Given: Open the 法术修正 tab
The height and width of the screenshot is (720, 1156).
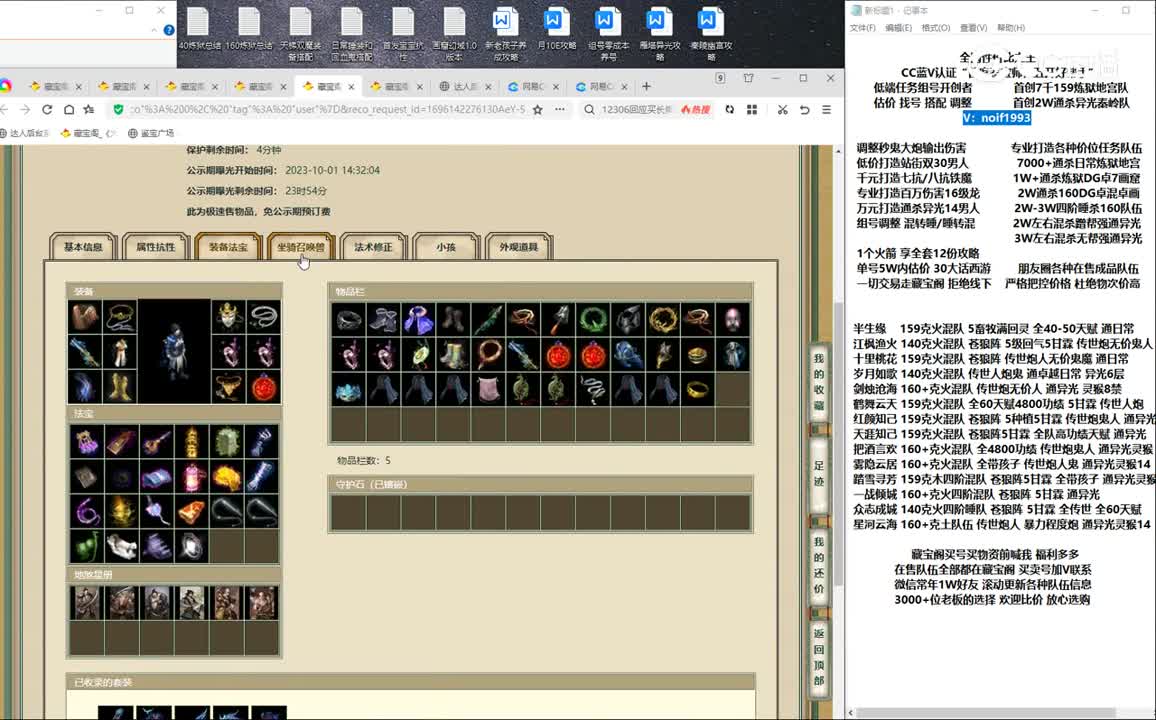Looking at the screenshot, I should (x=374, y=247).
